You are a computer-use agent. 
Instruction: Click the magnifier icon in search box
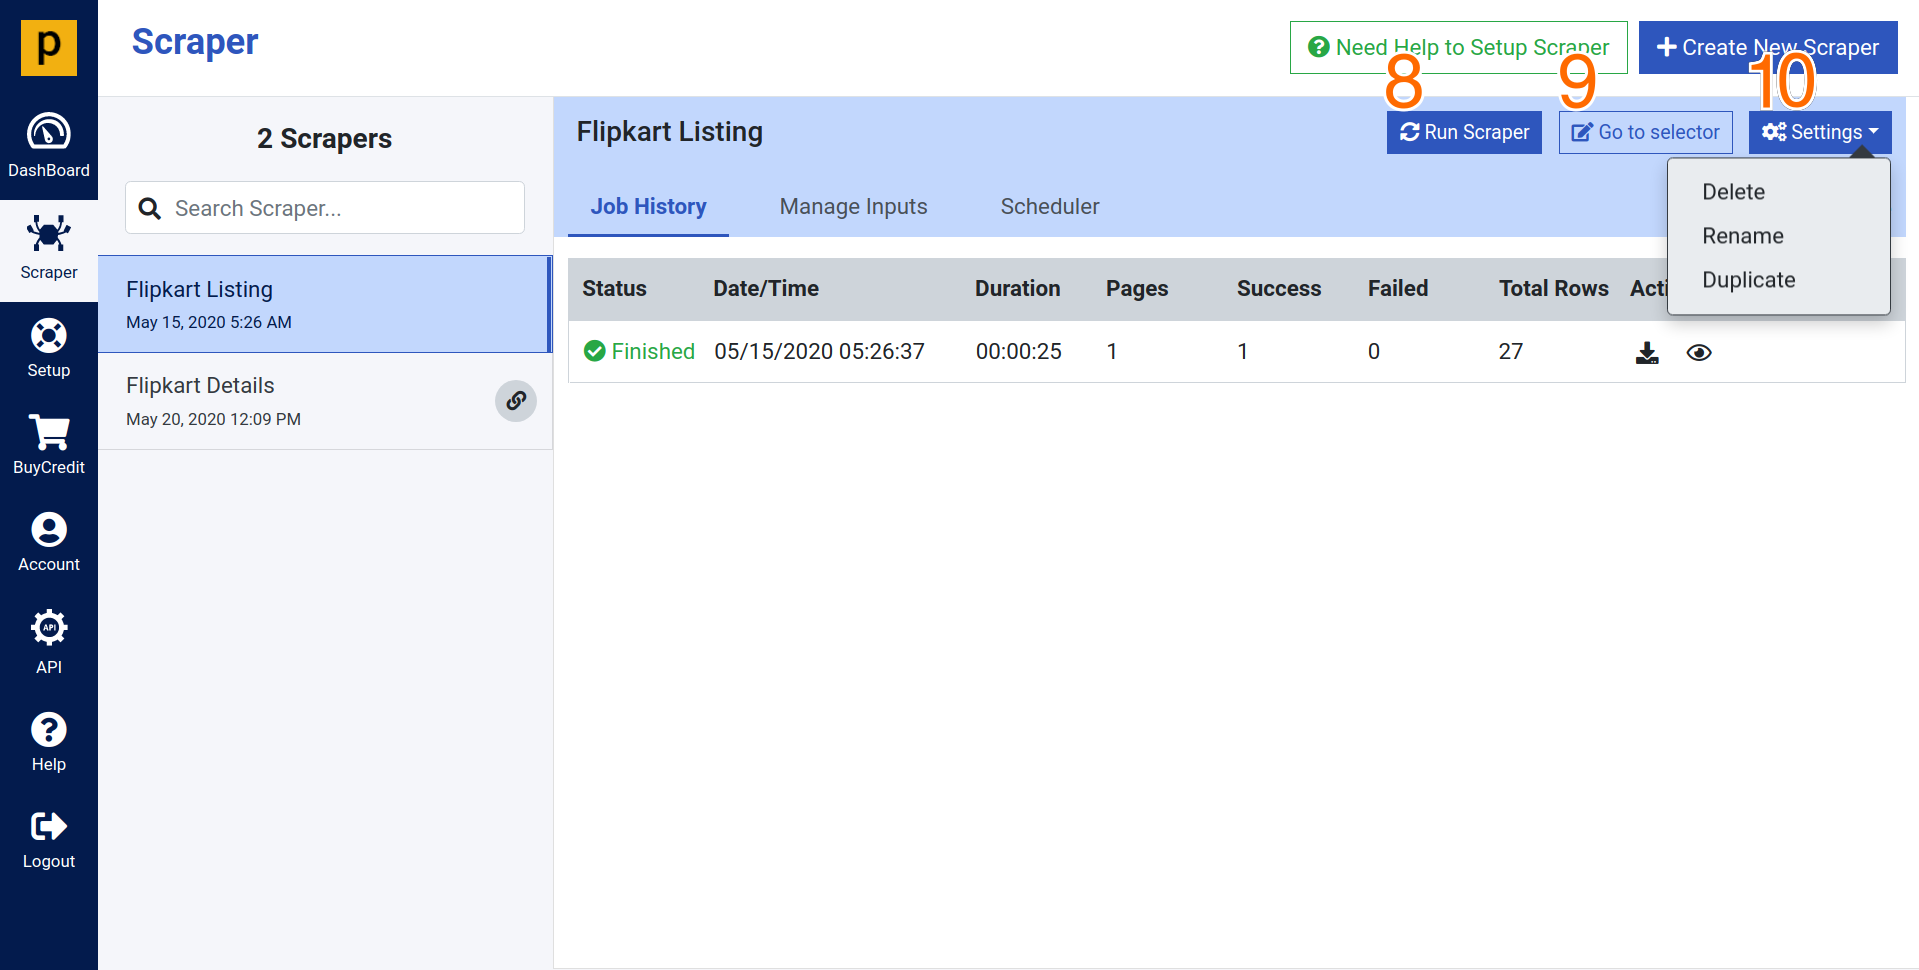pos(150,208)
